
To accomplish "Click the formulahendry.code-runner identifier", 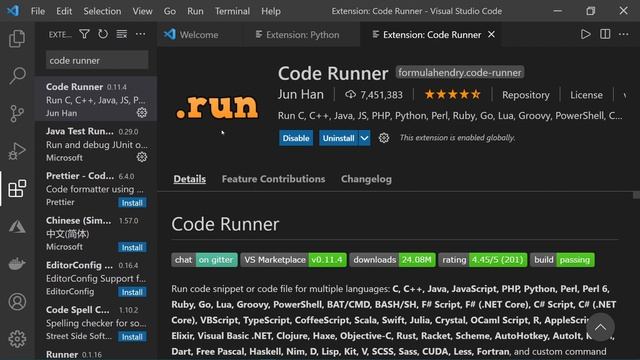I will click(x=460, y=73).
